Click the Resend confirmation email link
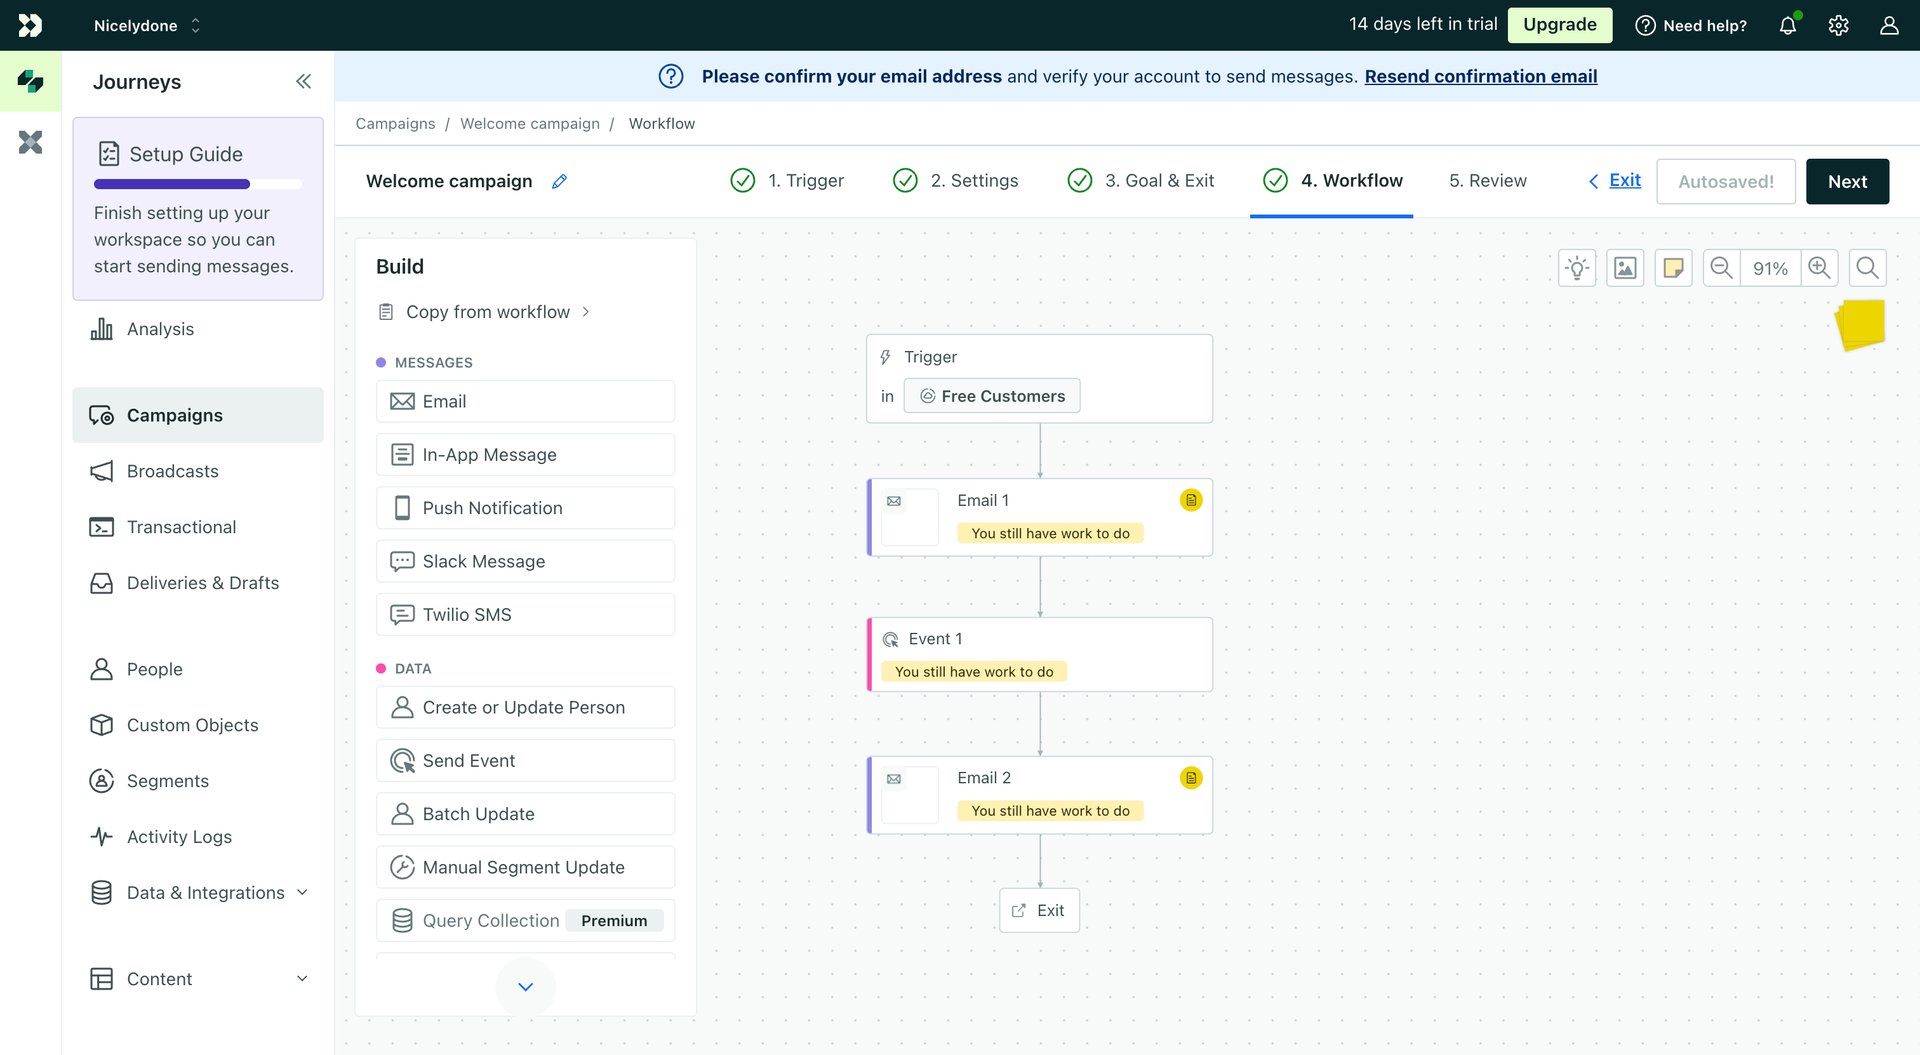The width and height of the screenshot is (1920, 1055). pos(1480,76)
